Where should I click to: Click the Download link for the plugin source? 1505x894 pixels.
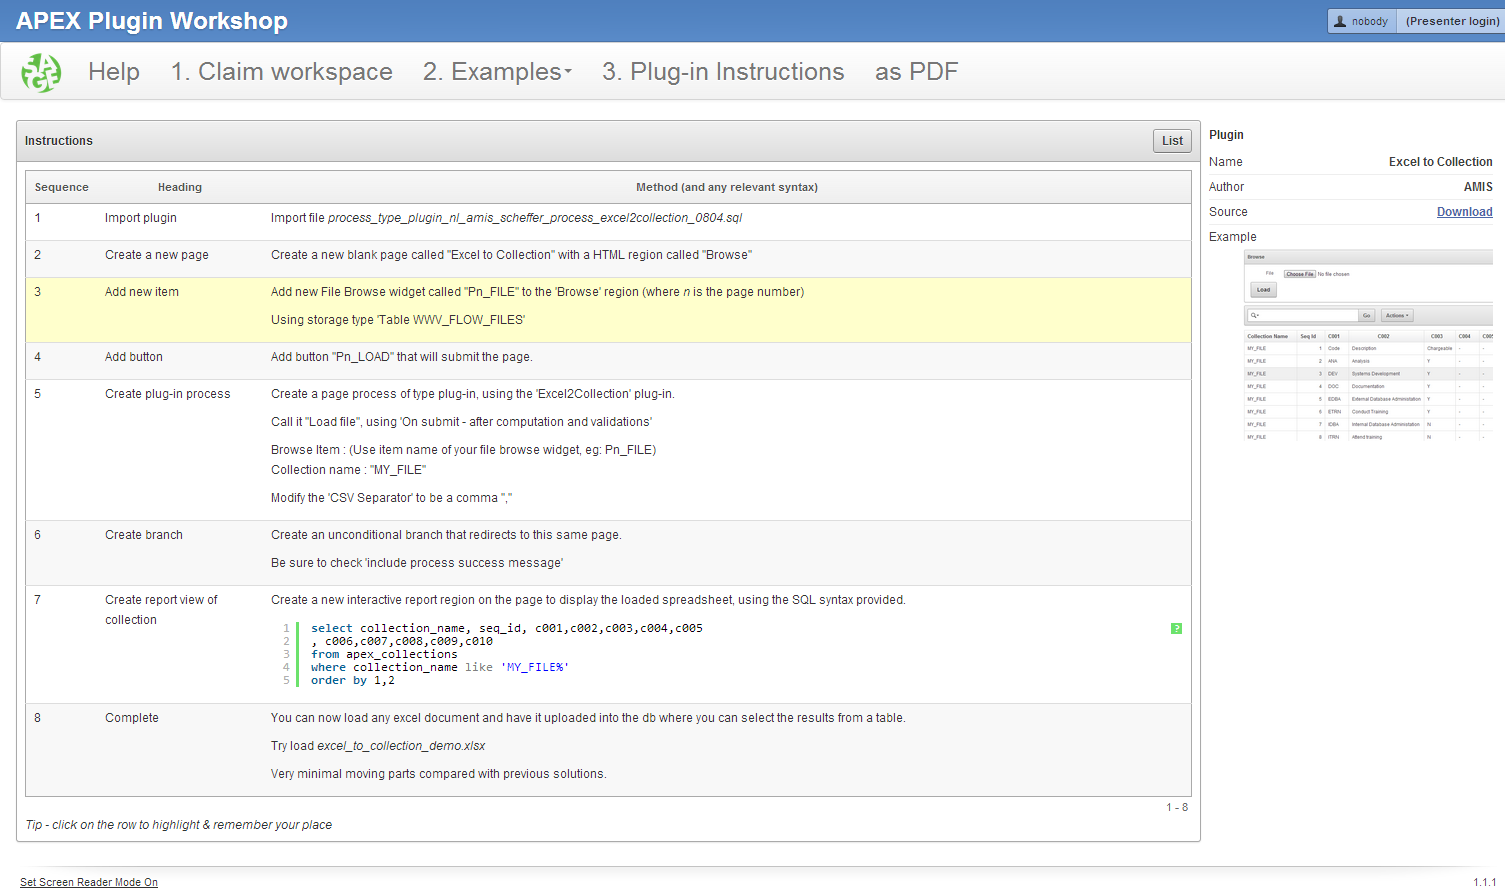[x=1464, y=211]
